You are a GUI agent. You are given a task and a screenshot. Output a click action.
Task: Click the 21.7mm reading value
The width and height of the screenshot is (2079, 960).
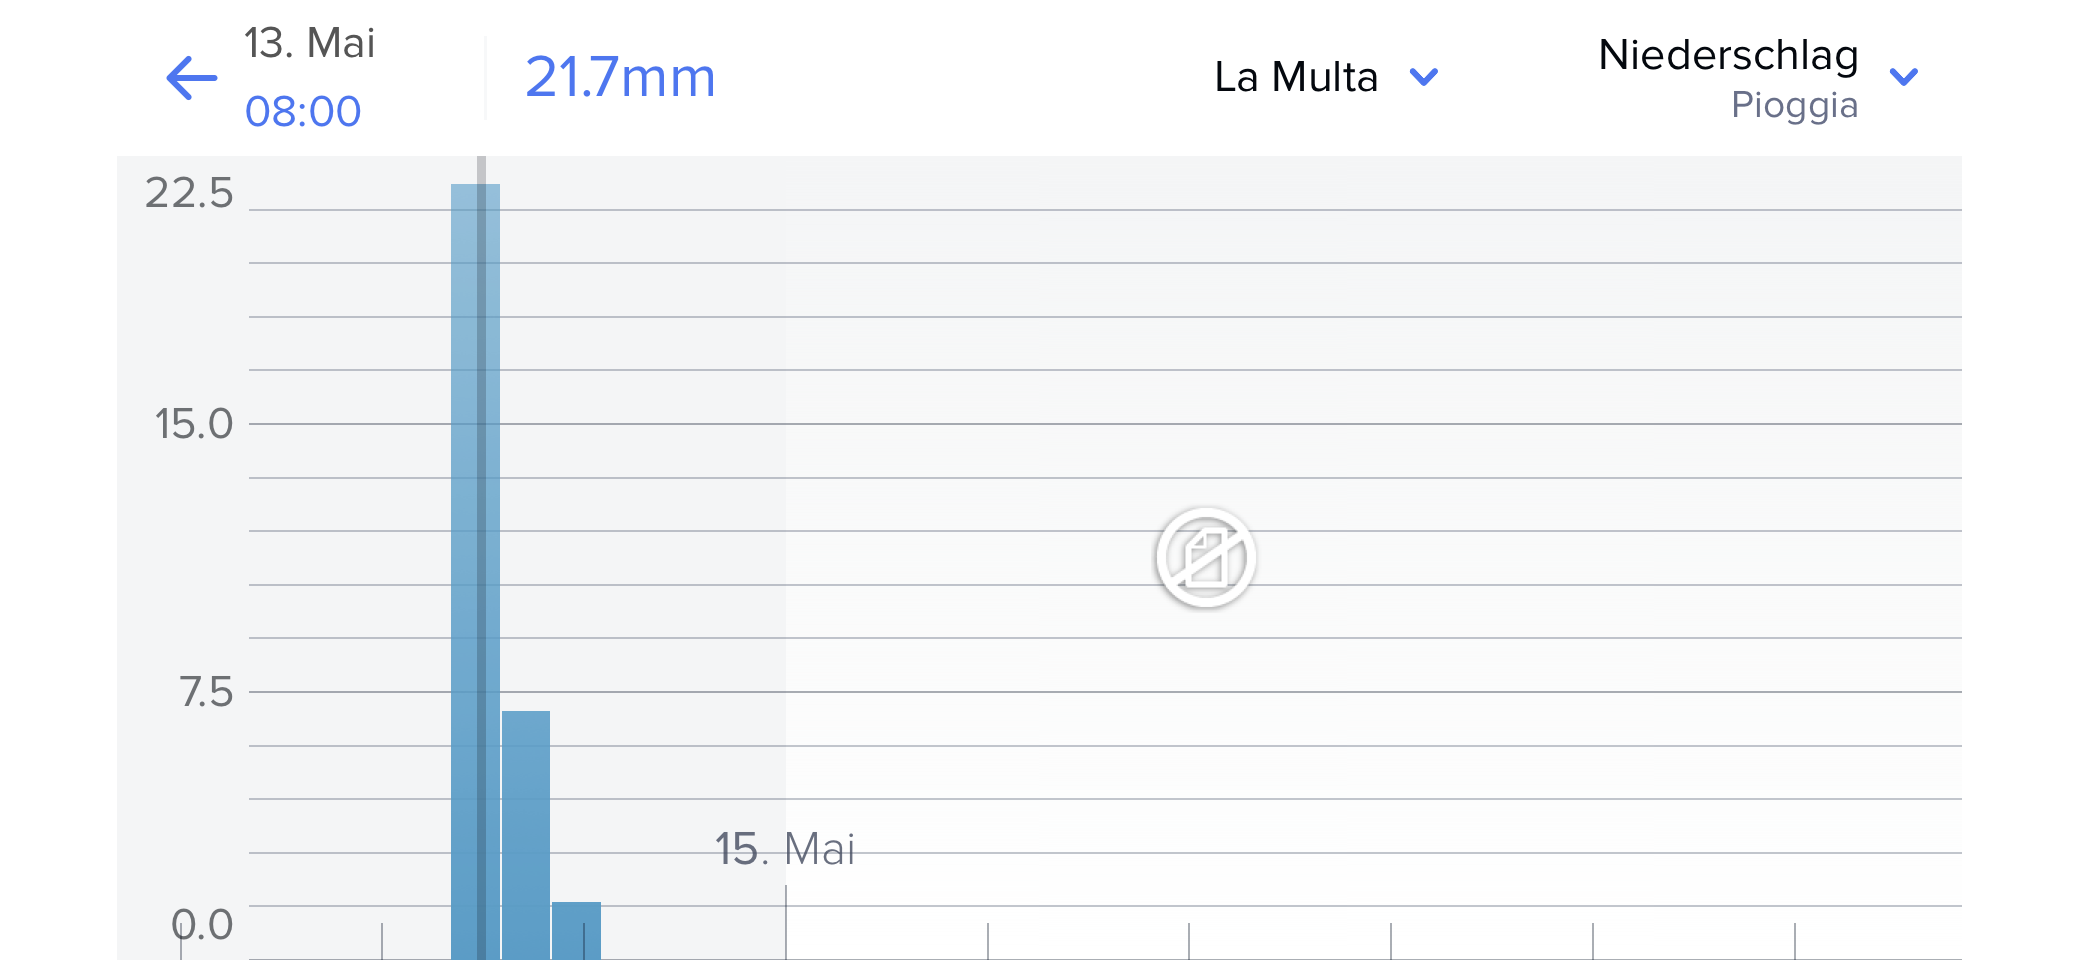620,77
